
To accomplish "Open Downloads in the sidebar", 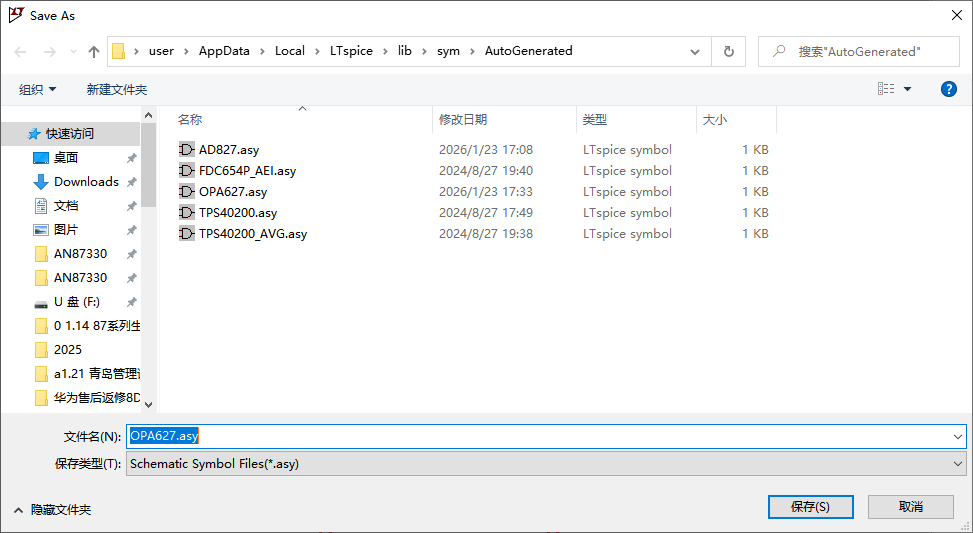I will point(86,182).
